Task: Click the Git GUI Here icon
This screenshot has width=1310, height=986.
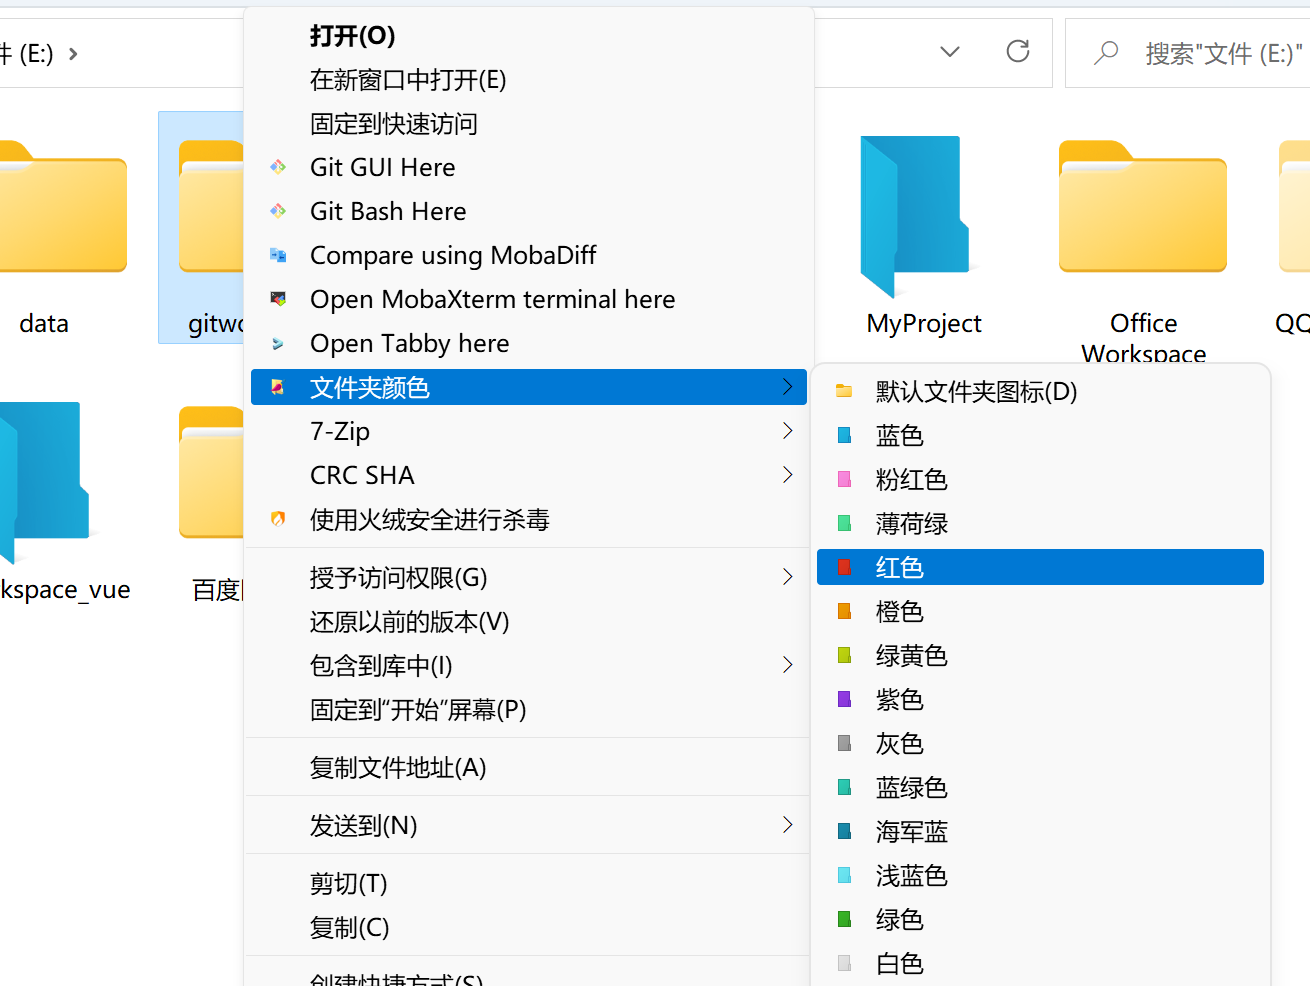Action: point(278,167)
